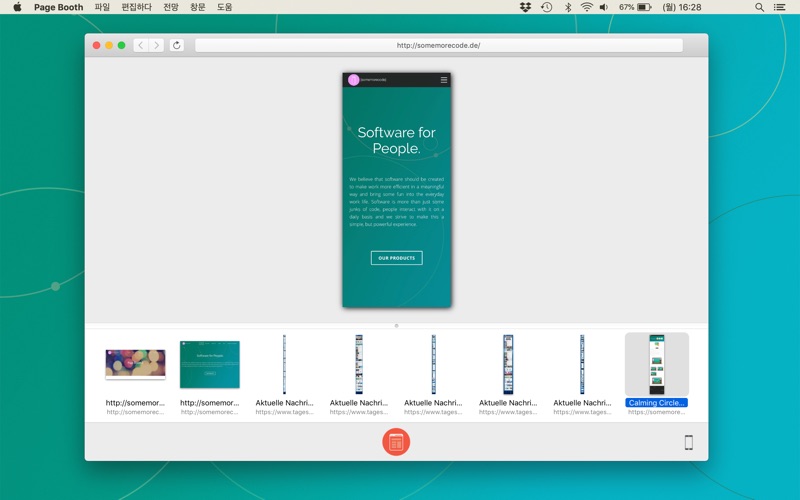The image size is (800, 500).
Task: Click the Software for People. heading
Action: click(x=396, y=140)
